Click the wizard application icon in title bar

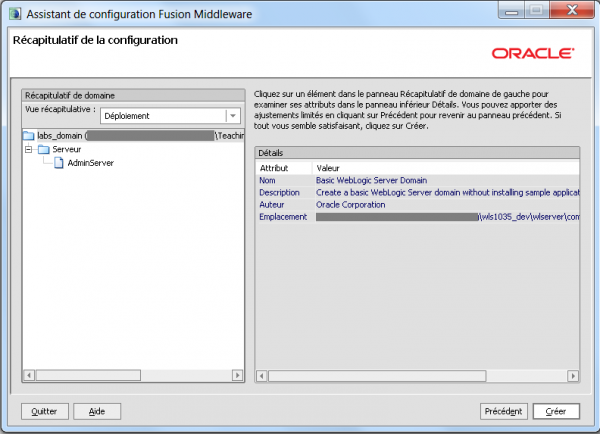click(16, 14)
